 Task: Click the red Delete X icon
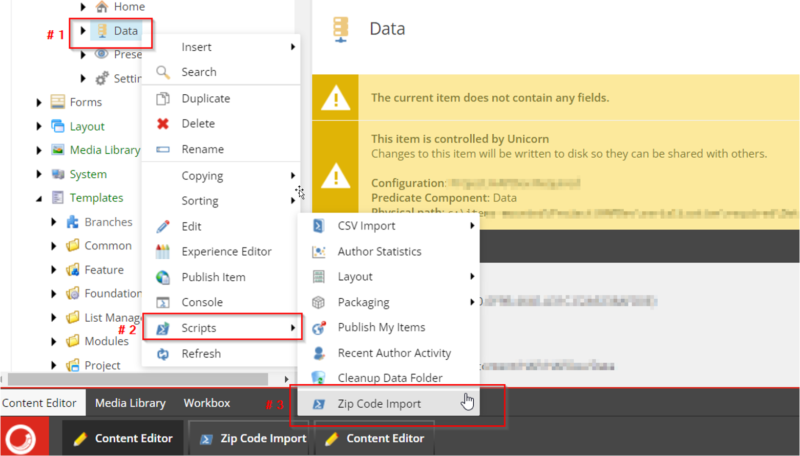point(163,124)
